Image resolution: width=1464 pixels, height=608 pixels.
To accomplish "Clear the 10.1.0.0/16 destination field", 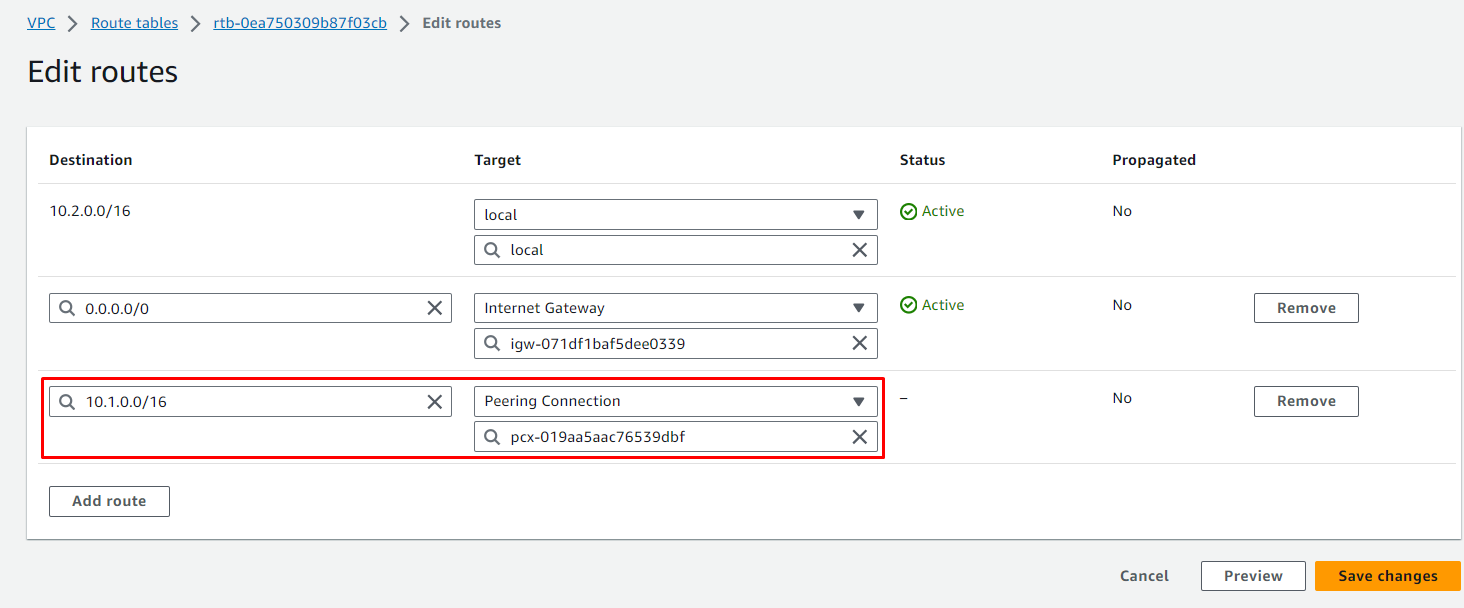I will point(435,401).
